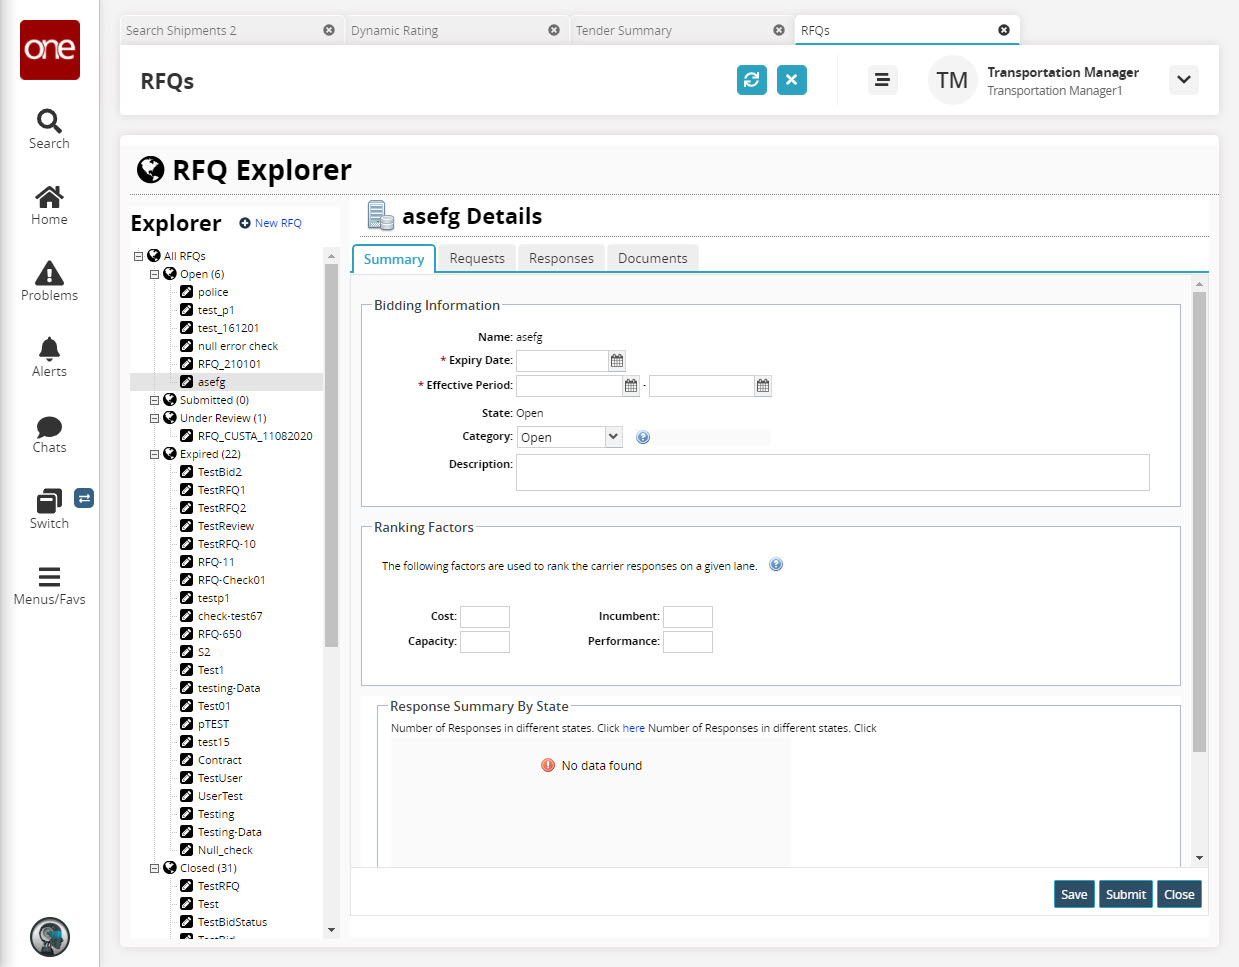Collapse the Open (6) tree node

coord(155,274)
